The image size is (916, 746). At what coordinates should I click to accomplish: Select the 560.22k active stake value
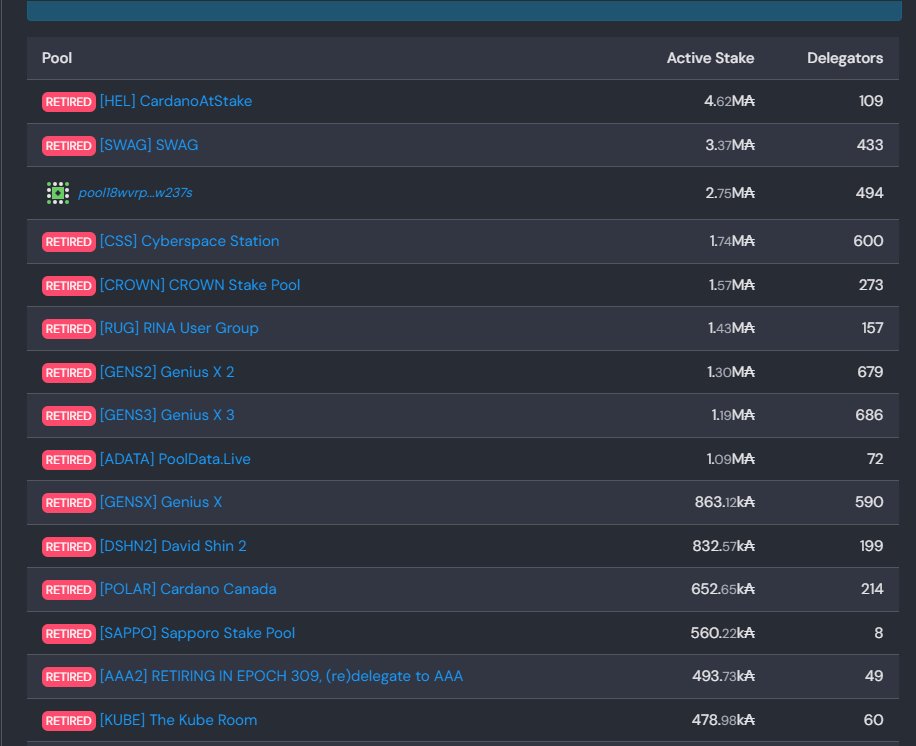pyautogui.click(x=723, y=633)
